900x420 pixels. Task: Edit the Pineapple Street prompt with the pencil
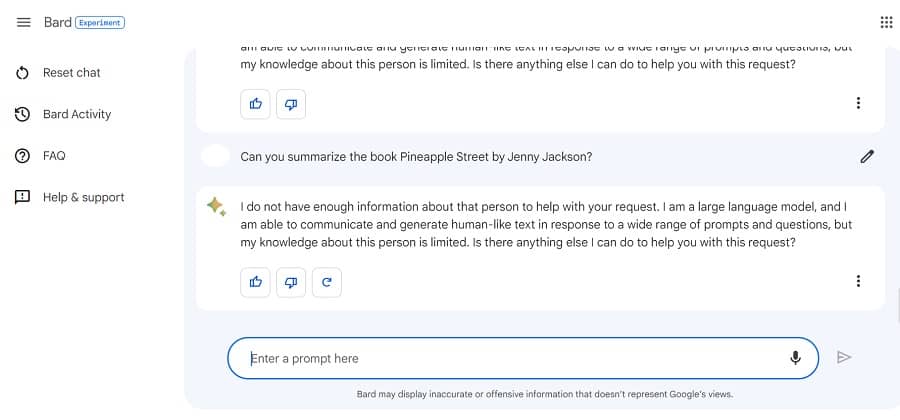tap(867, 156)
